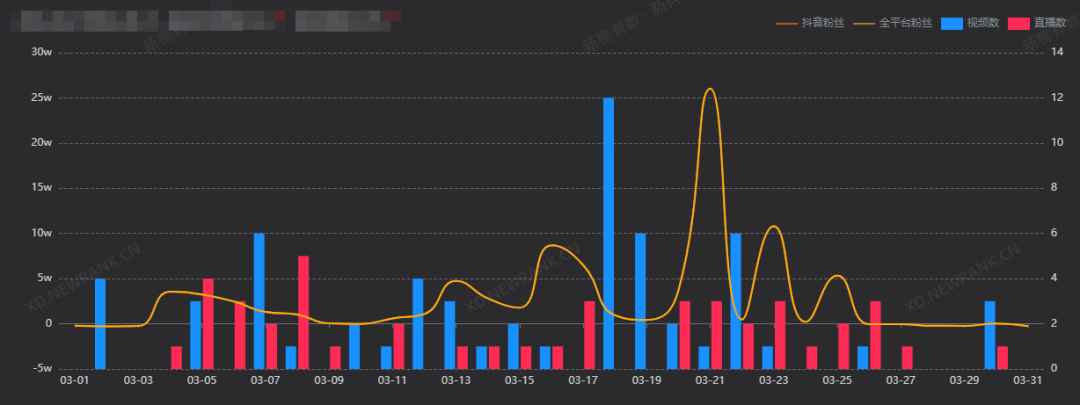Click x-axis date label 03-11
Screen dimensions: 1080x405
click(392, 380)
